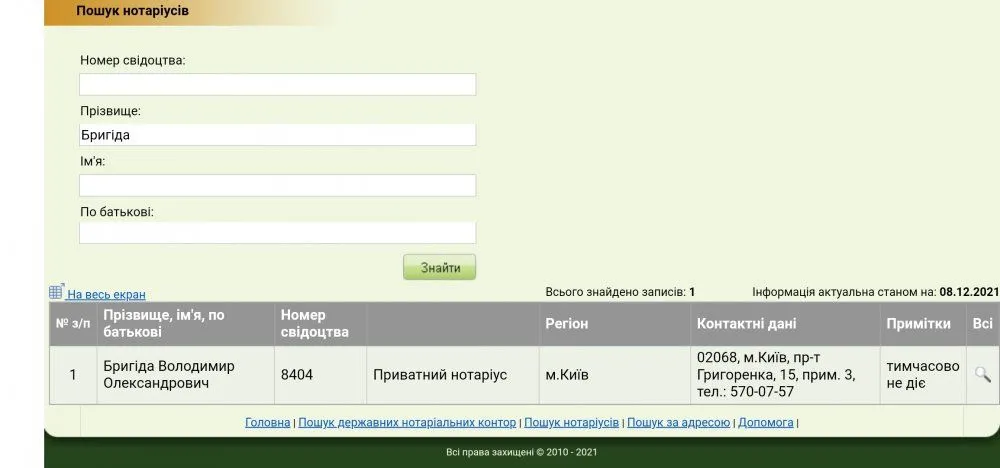Select the 'Пошук нотаріусів' footer link
1000x468 pixels.
click(571, 423)
